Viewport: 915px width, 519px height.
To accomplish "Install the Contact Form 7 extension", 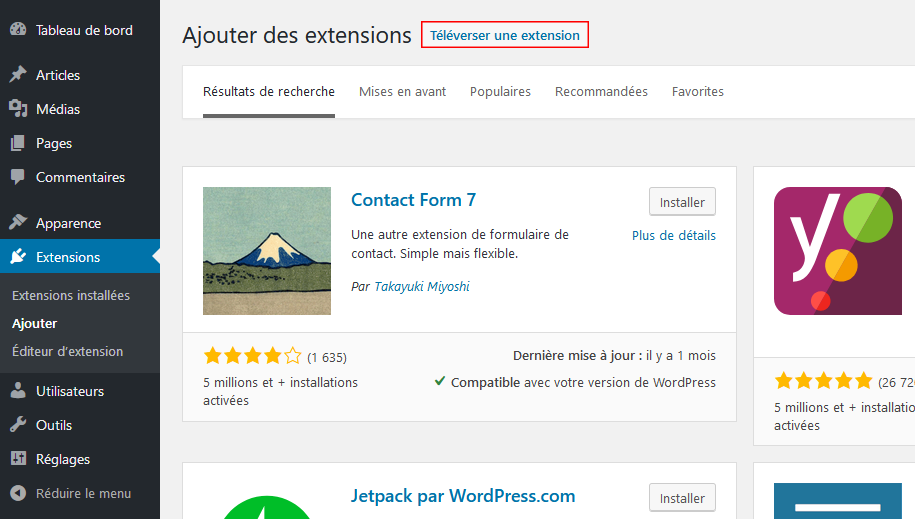I will (682, 202).
